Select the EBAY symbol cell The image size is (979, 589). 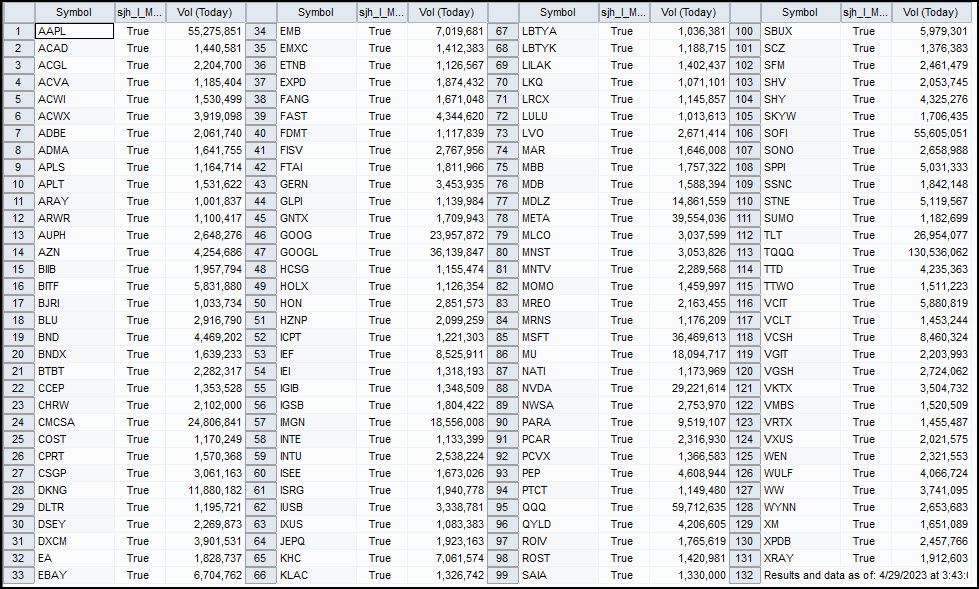[74, 575]
